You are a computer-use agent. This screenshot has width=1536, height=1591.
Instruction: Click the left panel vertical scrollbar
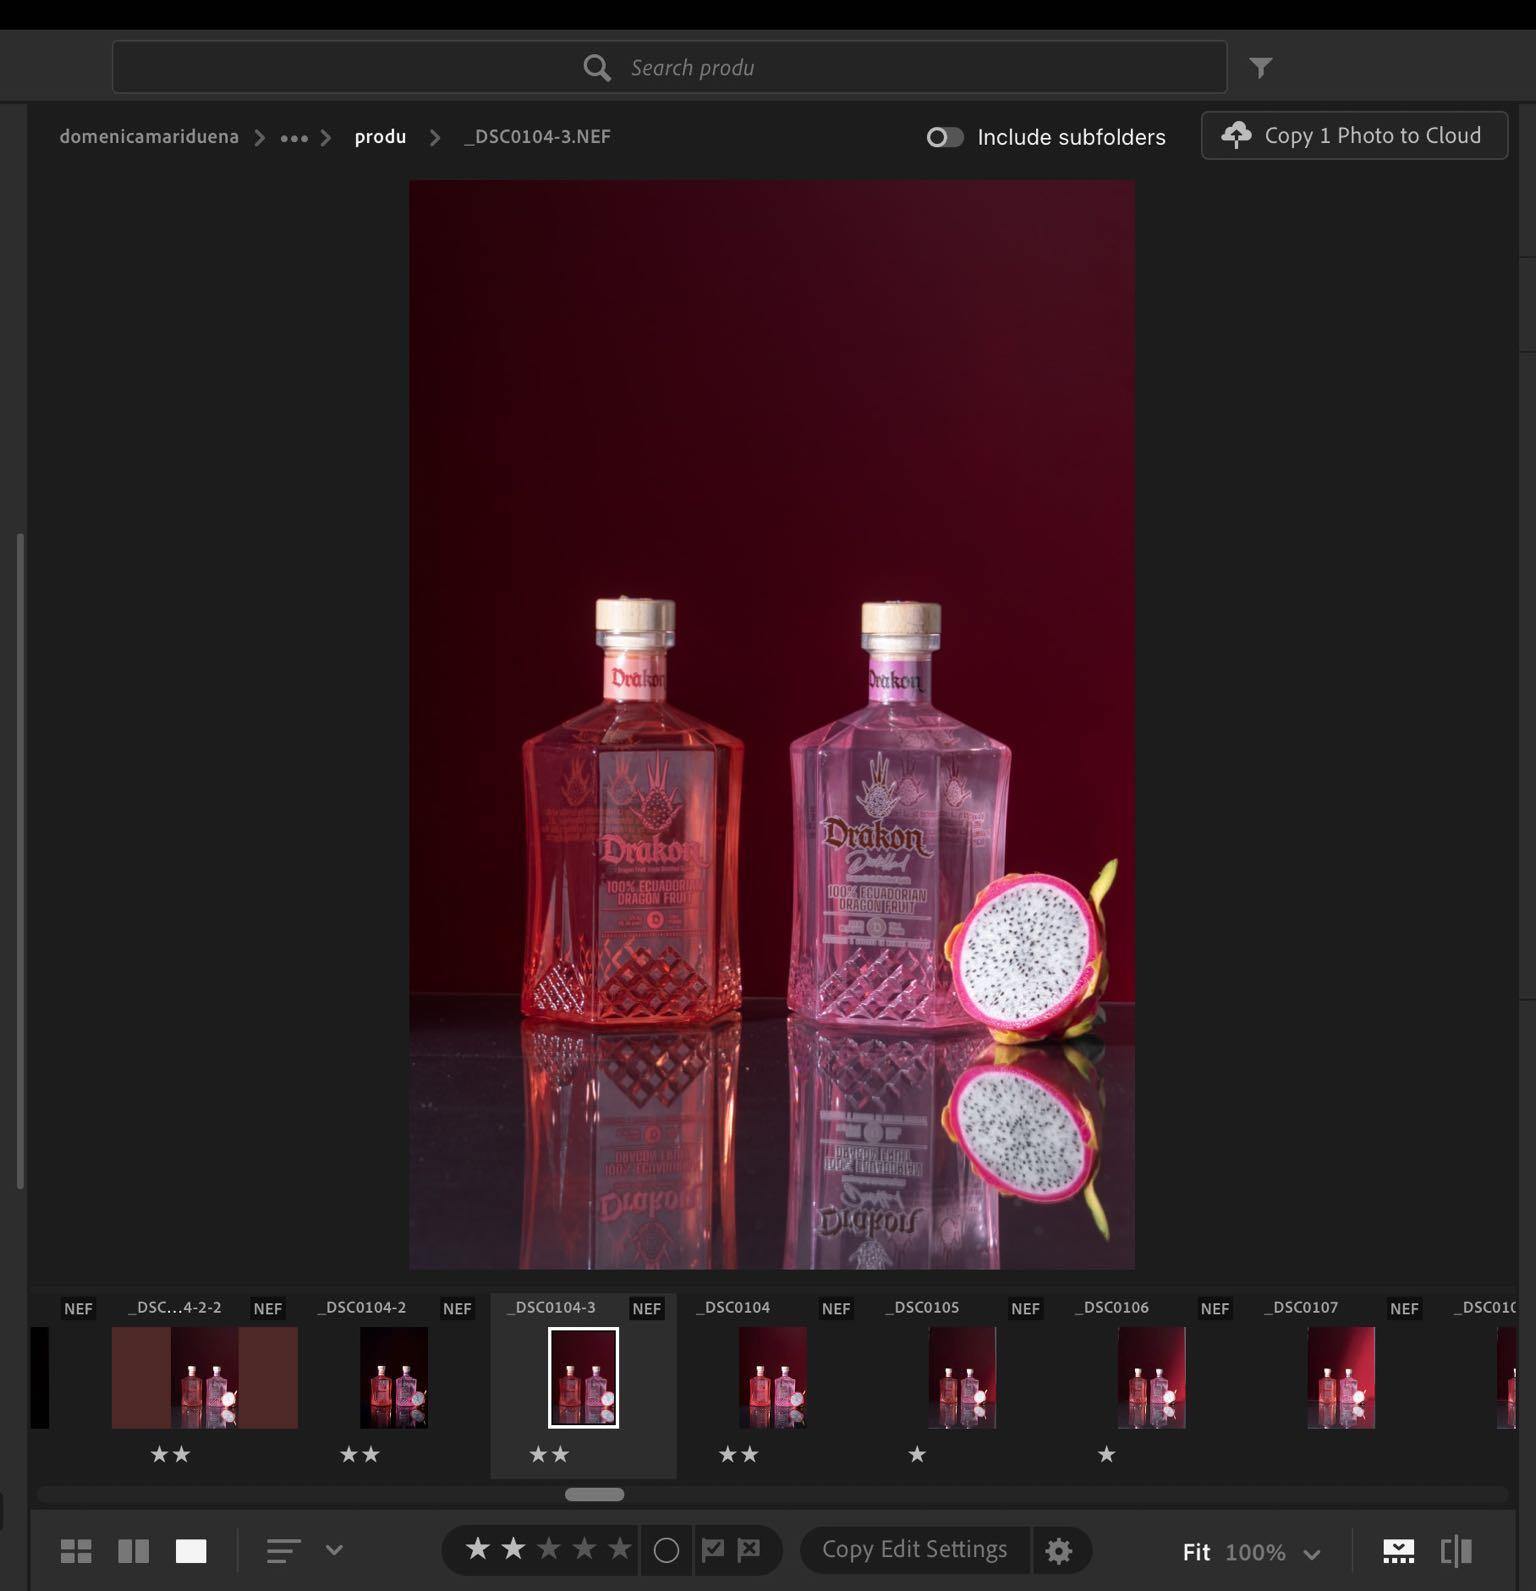point(20,860)
